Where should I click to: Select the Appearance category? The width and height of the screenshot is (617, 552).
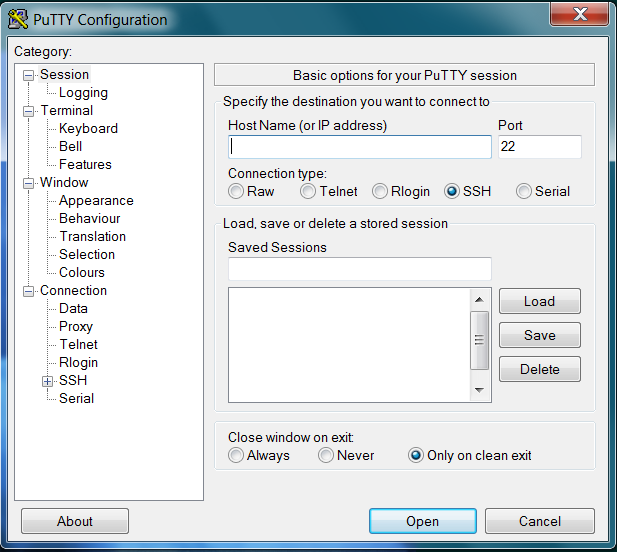point(96,201)
